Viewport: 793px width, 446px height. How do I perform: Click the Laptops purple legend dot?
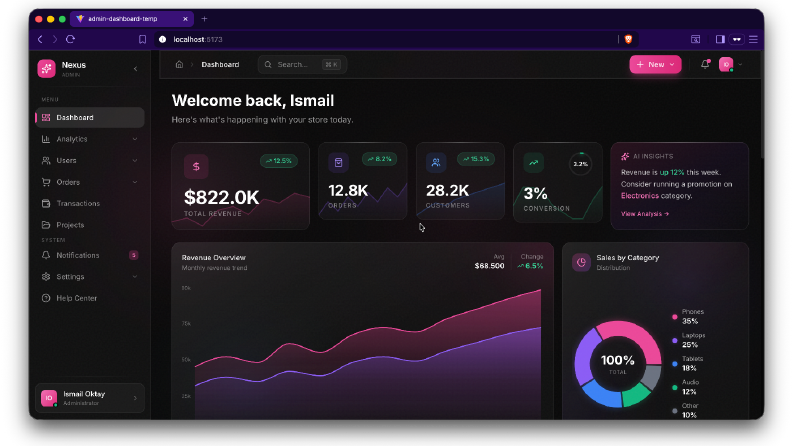tap(674, 340)
